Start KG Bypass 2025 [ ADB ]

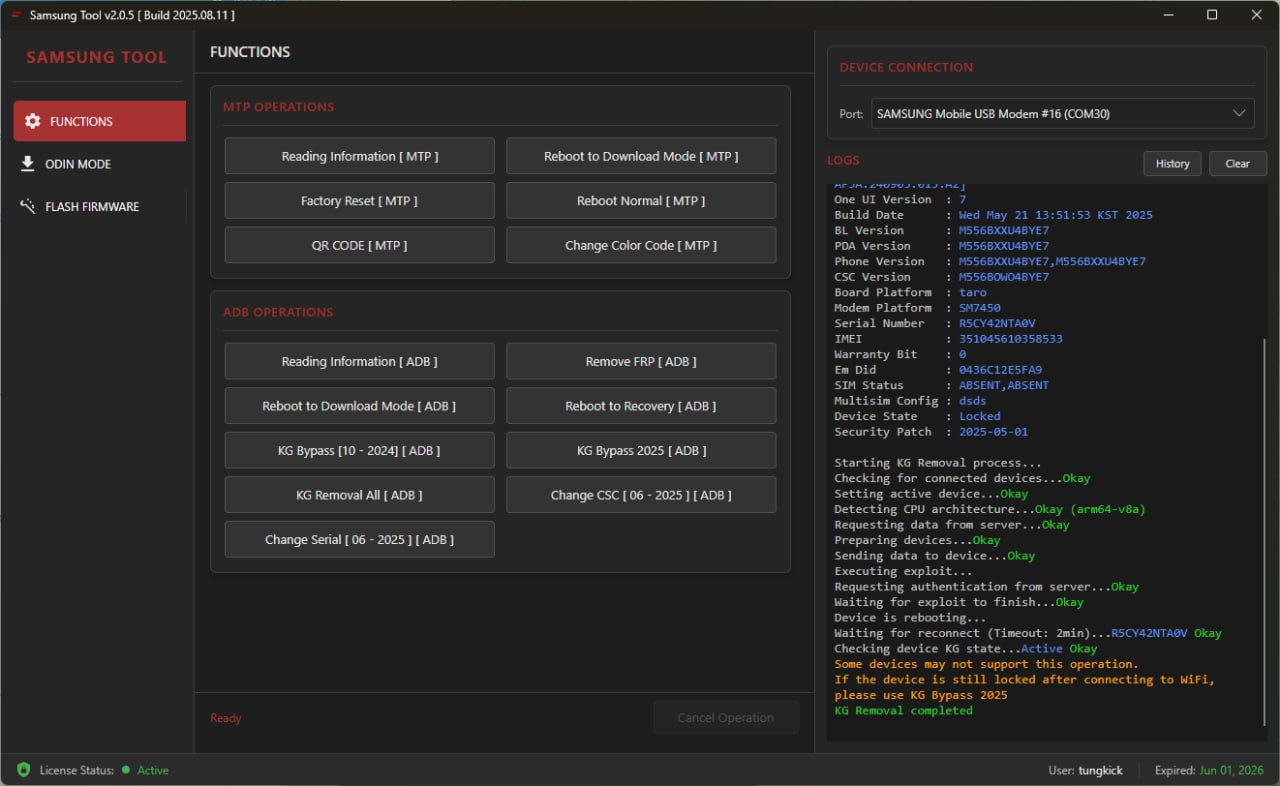coord(640,450)
